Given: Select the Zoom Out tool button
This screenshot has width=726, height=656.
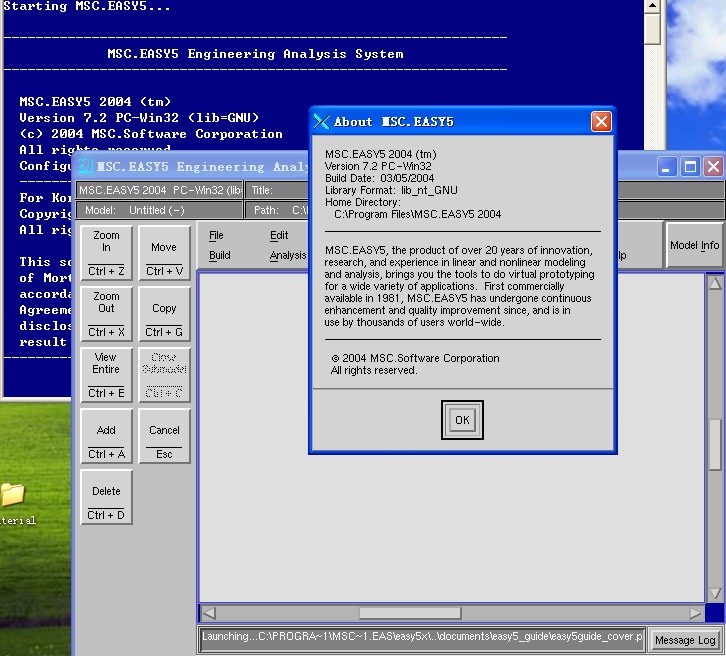Looking at the screenshot, I should click(x=106, y=314).
